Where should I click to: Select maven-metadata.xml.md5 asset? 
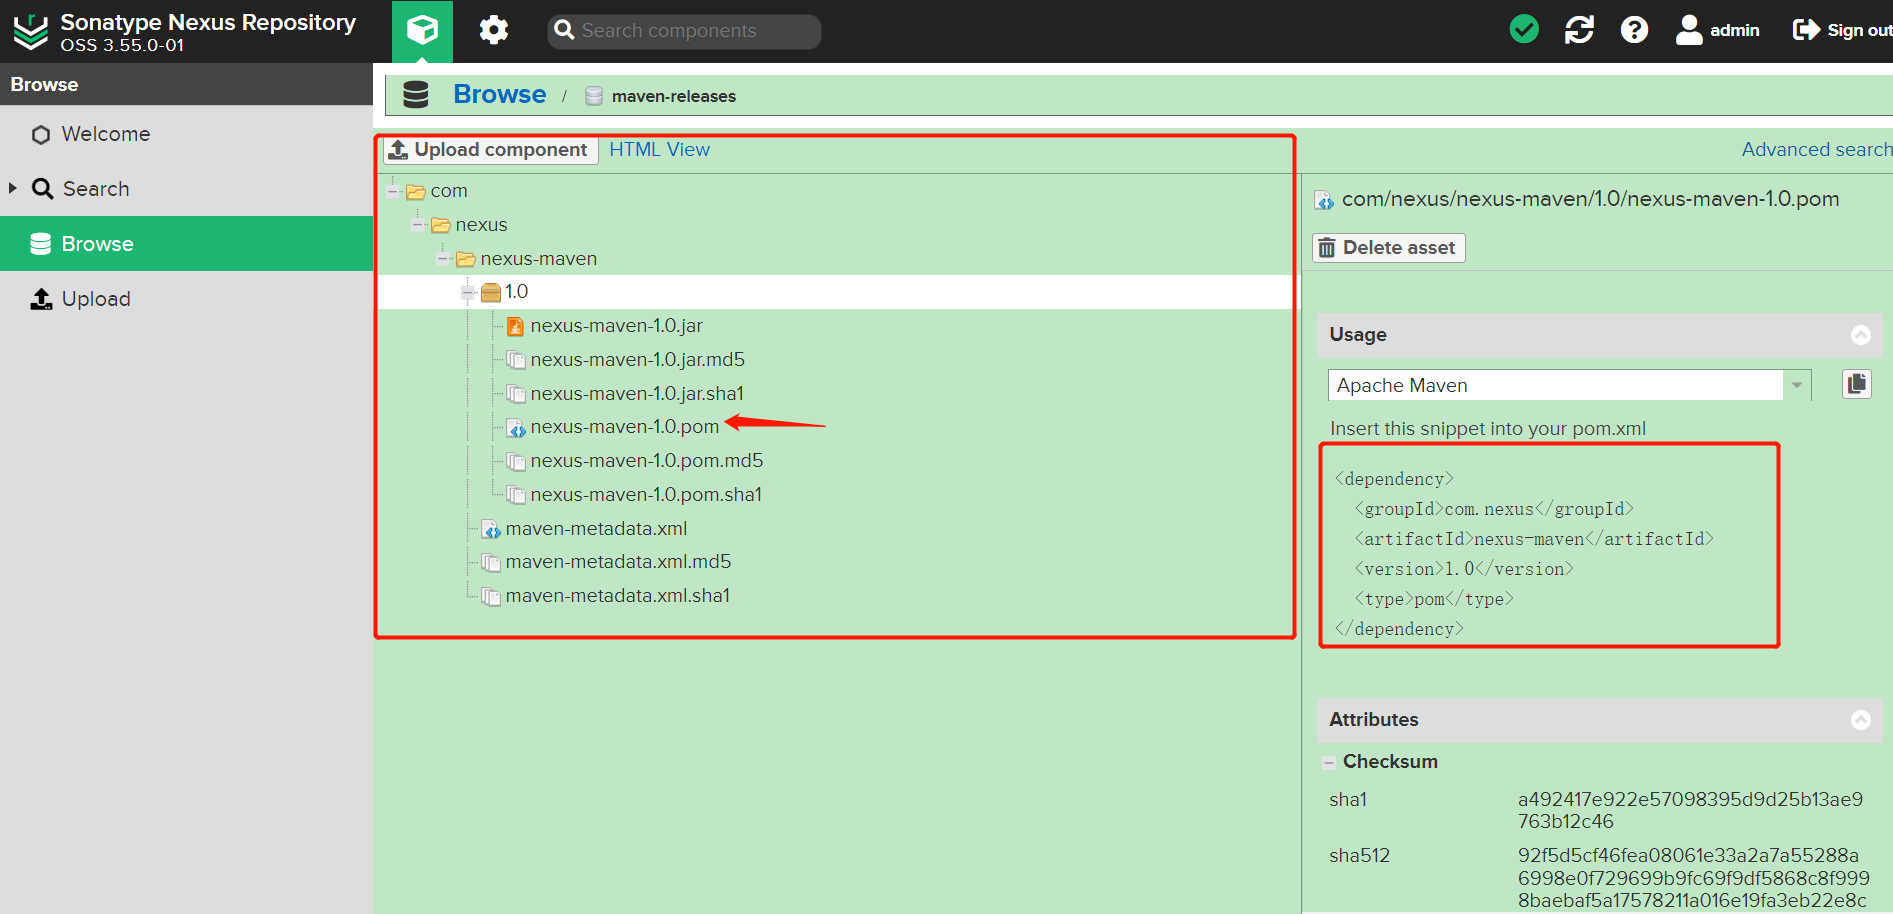[618, 562]
